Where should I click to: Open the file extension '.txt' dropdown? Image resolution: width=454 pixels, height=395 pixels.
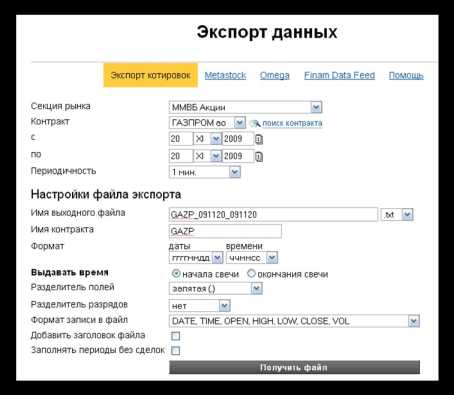[x=397, y=215]
